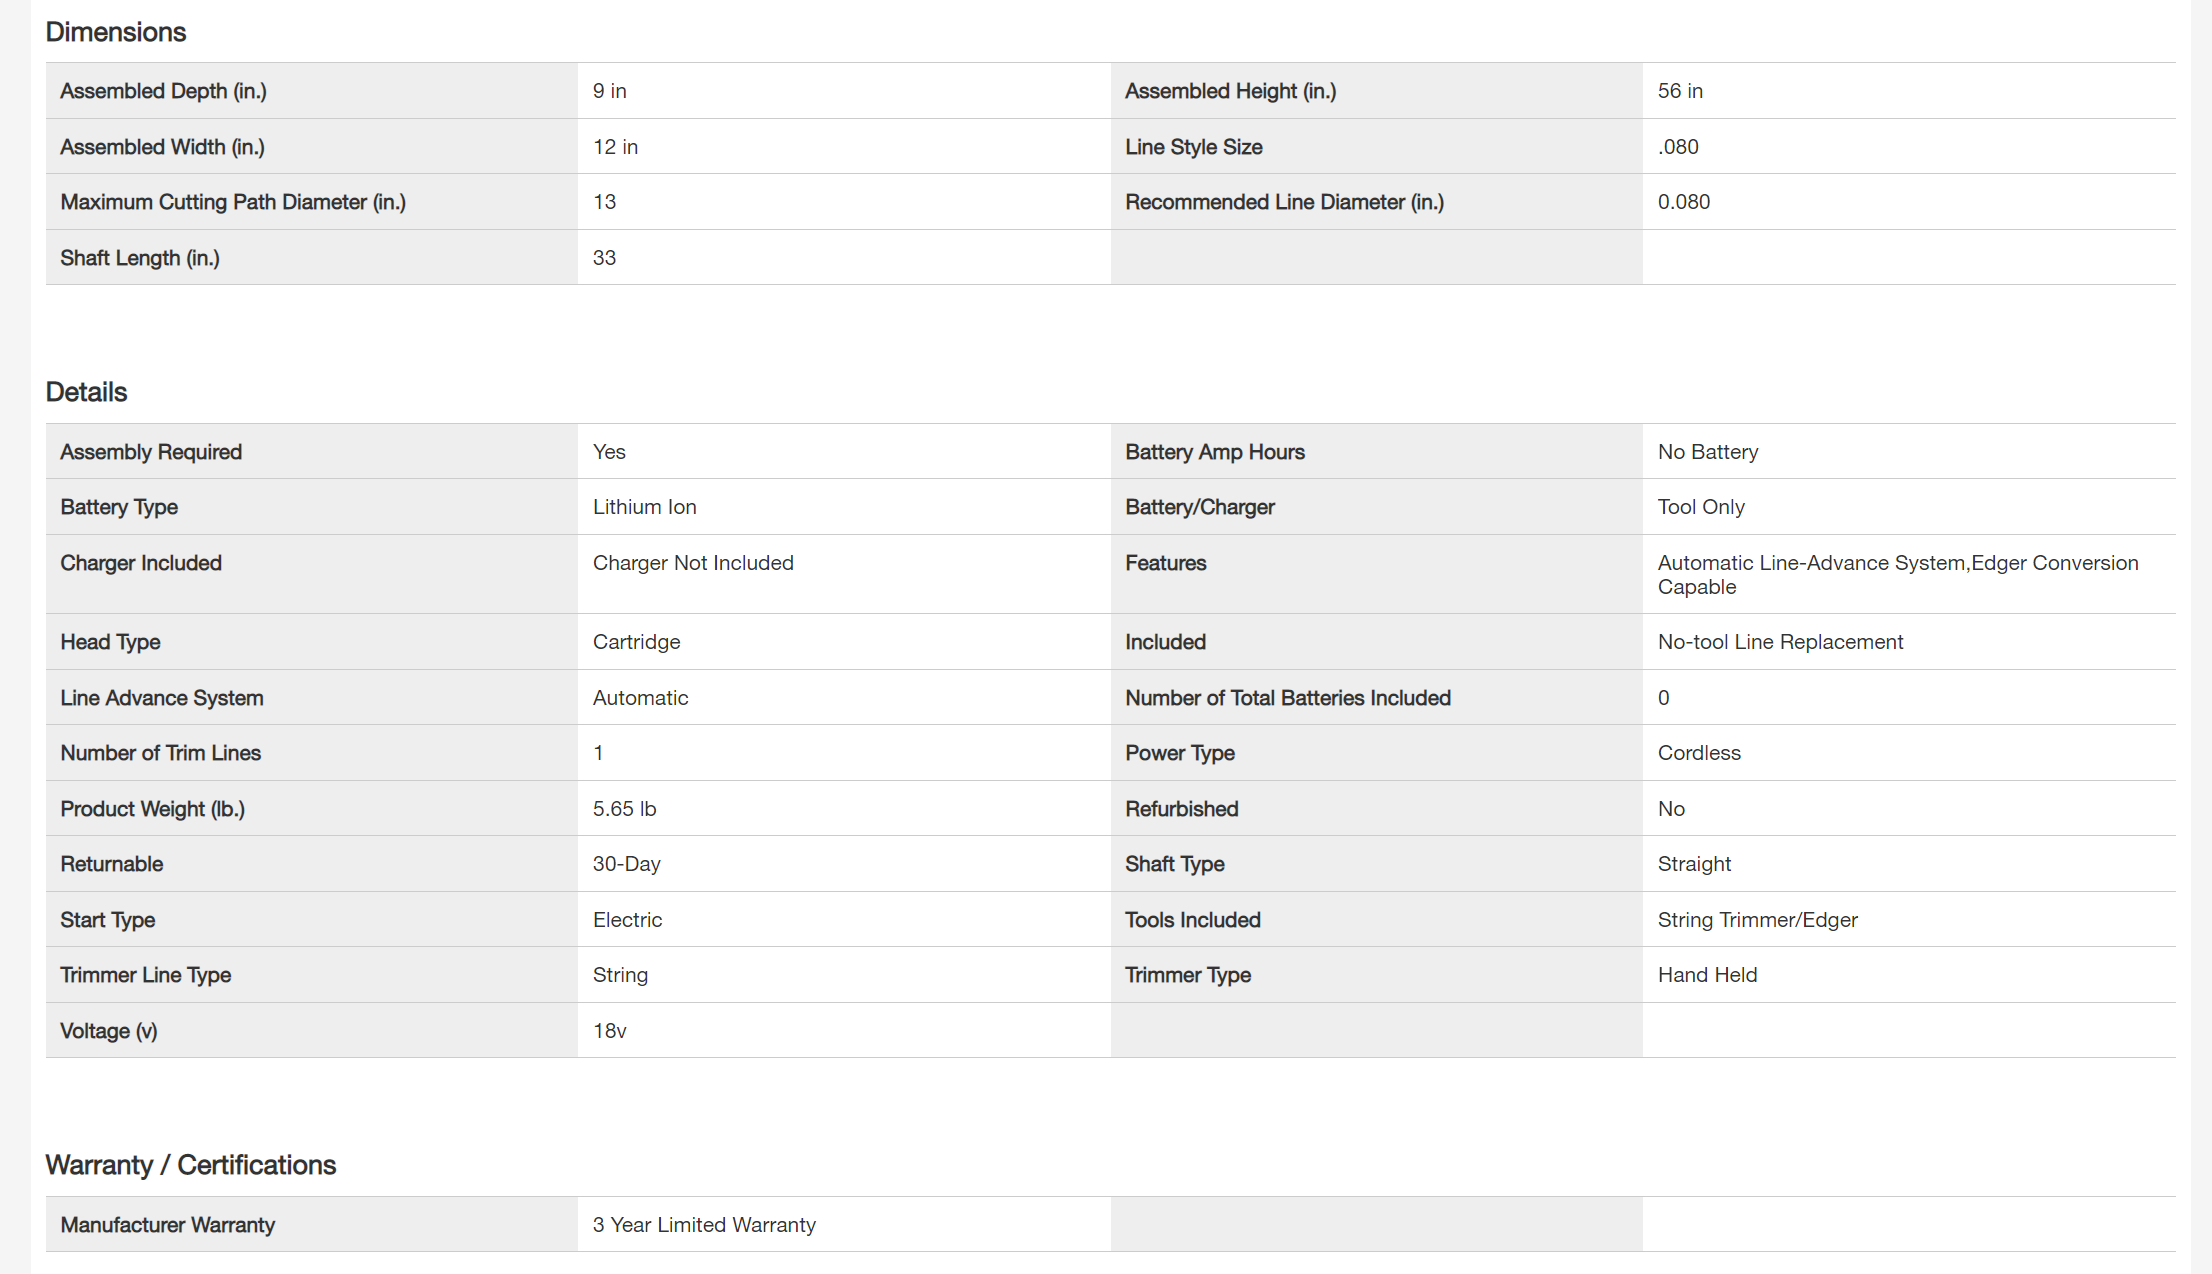
Task: Click the Shaft Type value Straight
Action: tap(1693, 864)
